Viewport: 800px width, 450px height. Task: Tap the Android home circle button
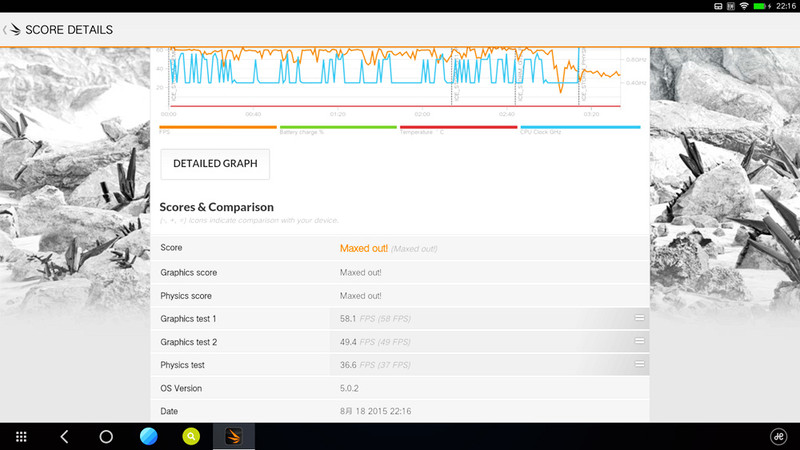tap(106, 437)
